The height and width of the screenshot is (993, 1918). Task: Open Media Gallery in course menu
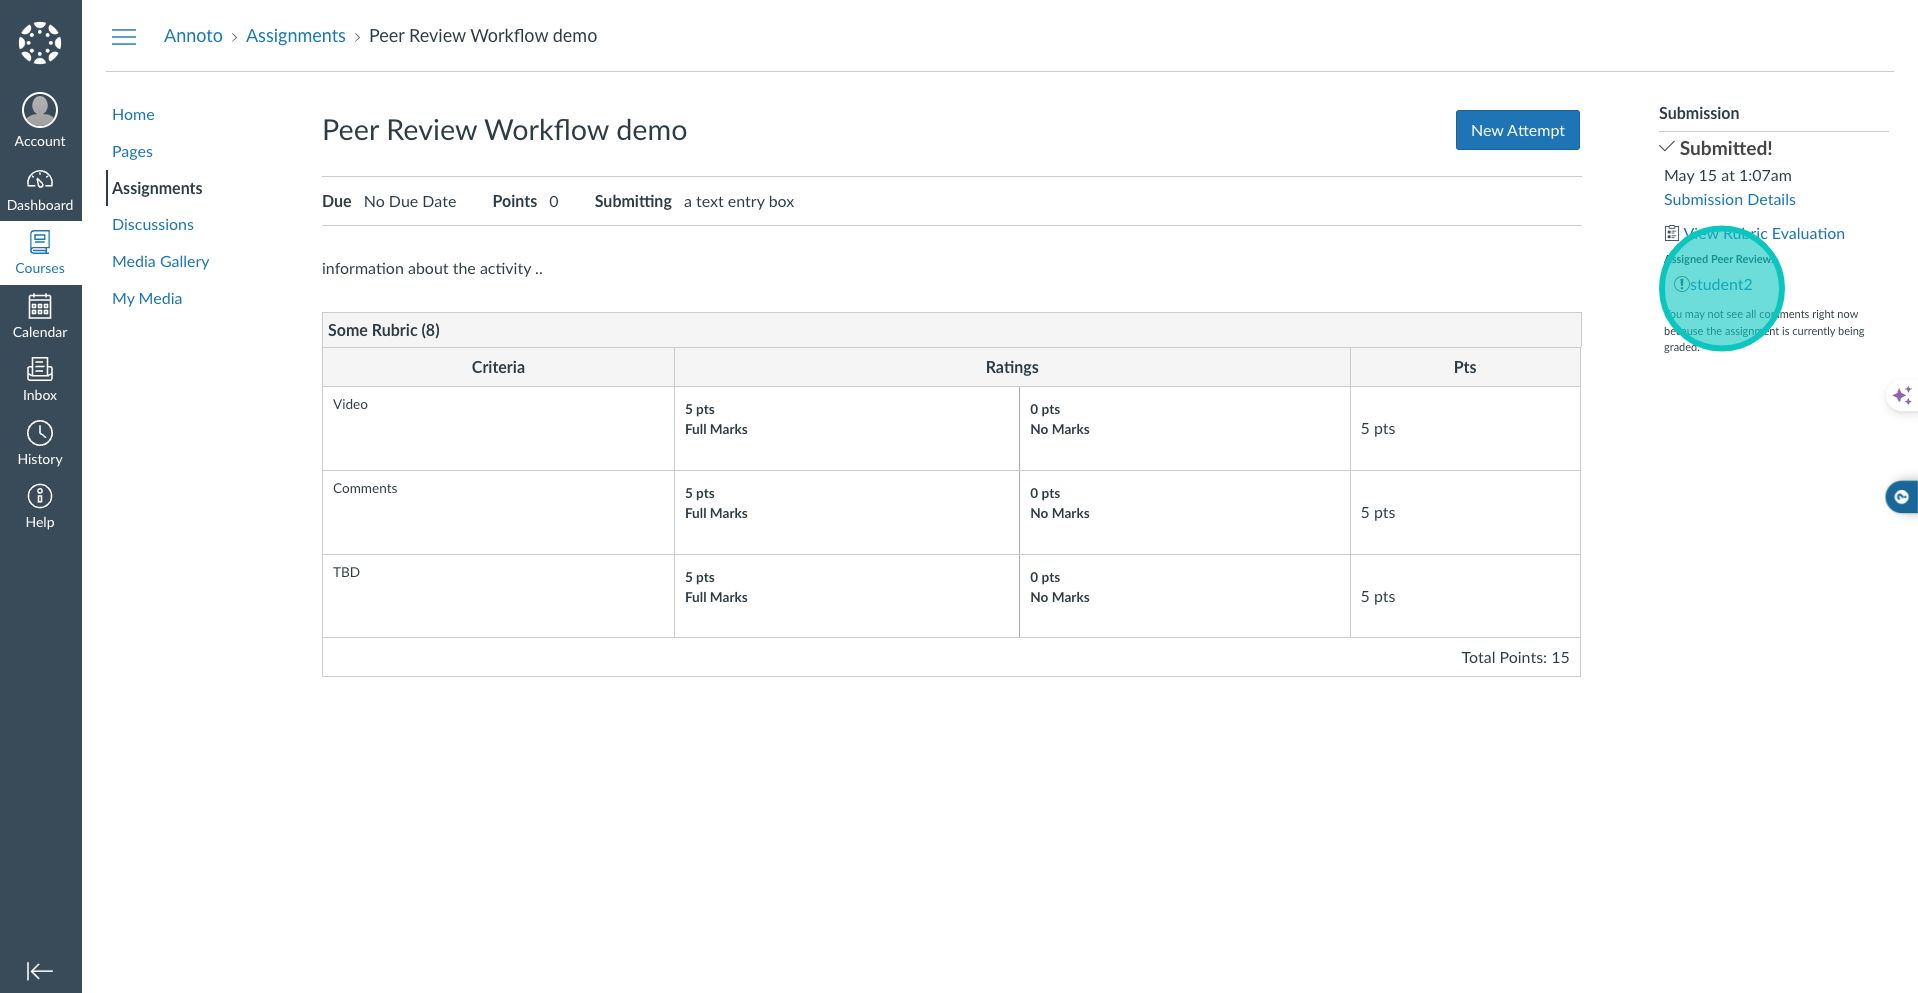160,262
